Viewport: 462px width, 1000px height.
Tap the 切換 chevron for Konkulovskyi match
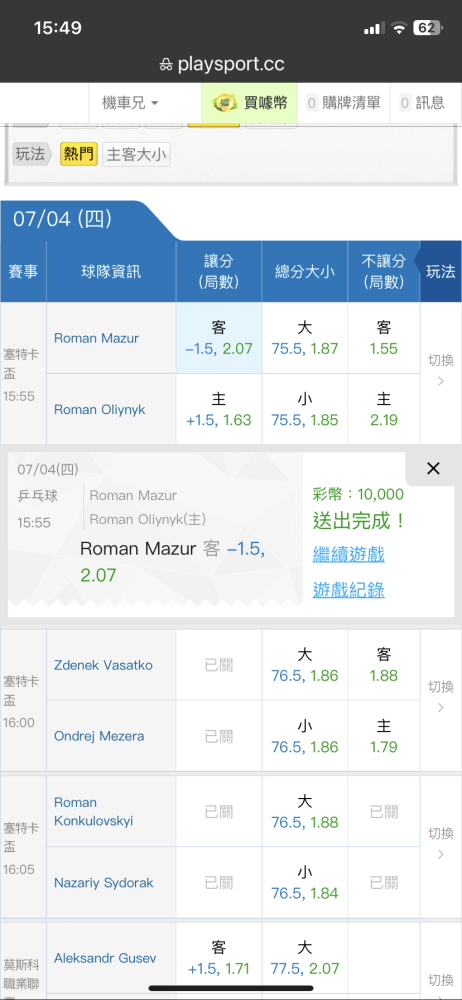[x=441, y=844]
